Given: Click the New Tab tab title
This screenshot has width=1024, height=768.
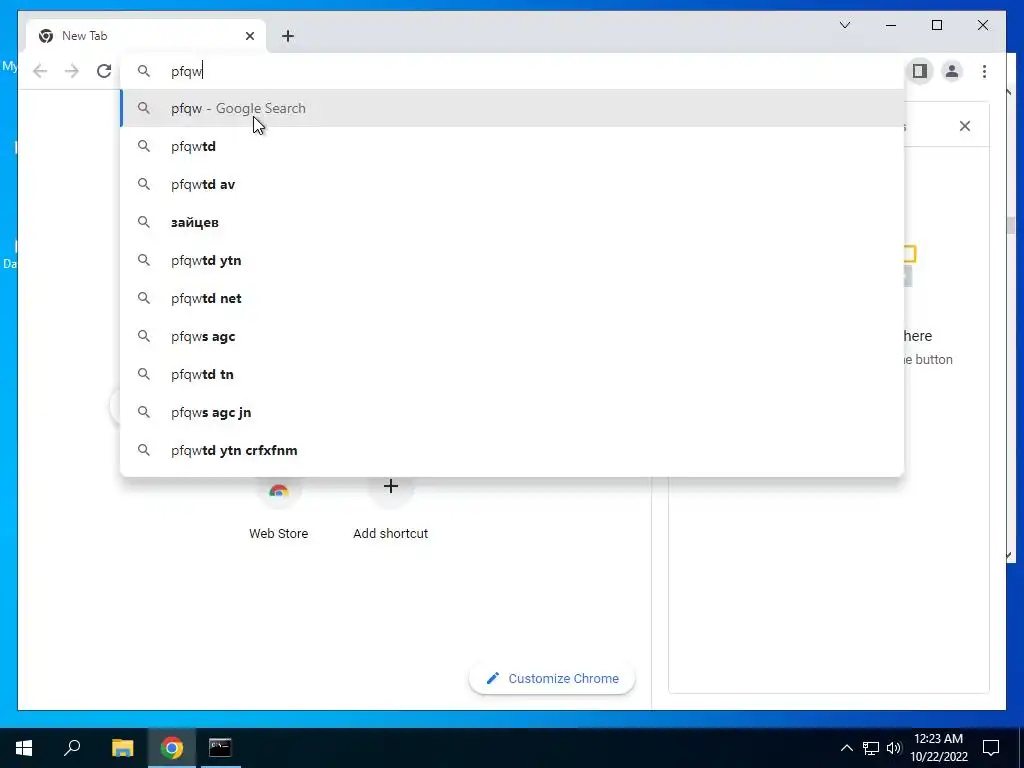Looking at the screenshot, I should click(x=84, y=36).
